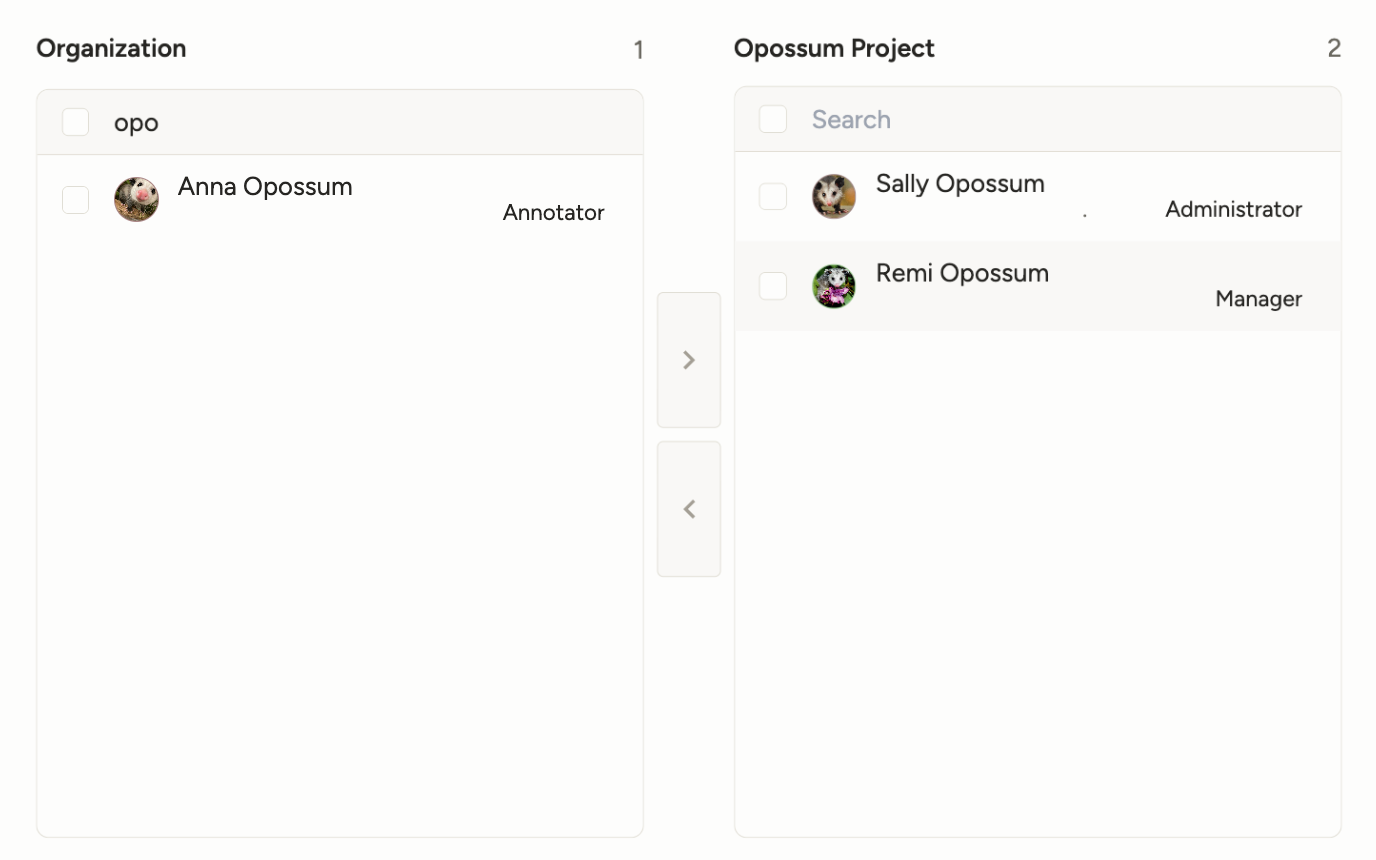Click the Manager role label
Viewport: 1376px width, 860px height.
1258,300
